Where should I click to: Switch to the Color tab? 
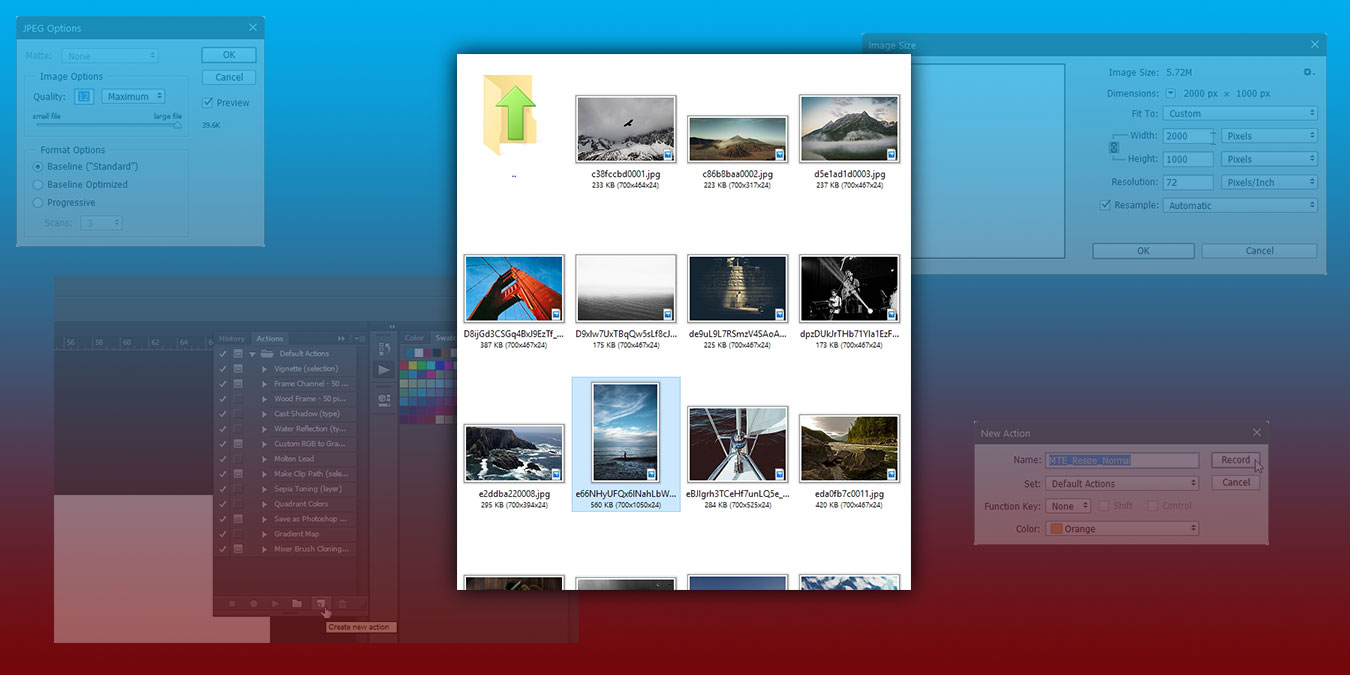414,338
